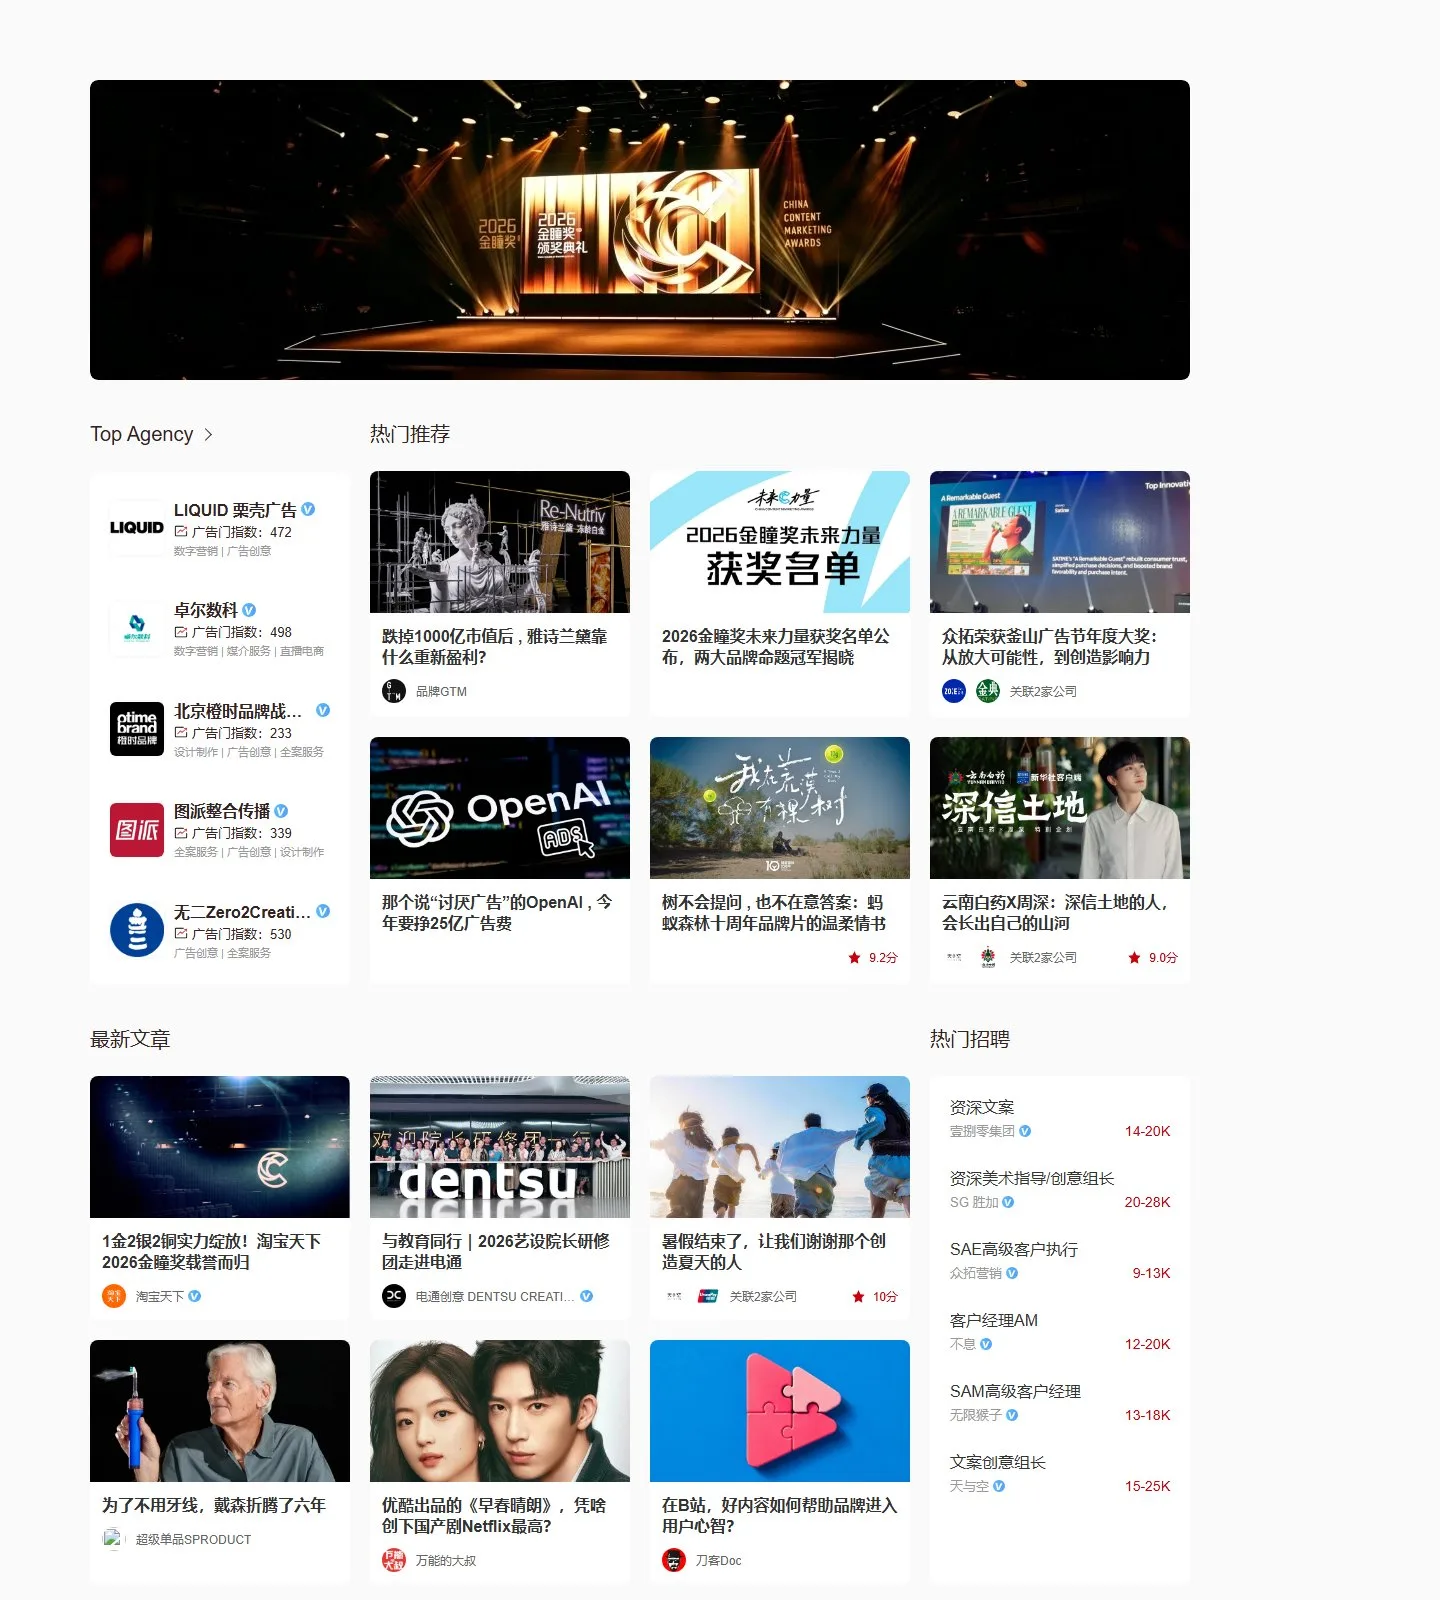Viewport: 1440px width, 1600px height.
Task: Click the blue 无二Zero2Creati… logo icon
Action: pyautogui.click(x=137, y=930)
